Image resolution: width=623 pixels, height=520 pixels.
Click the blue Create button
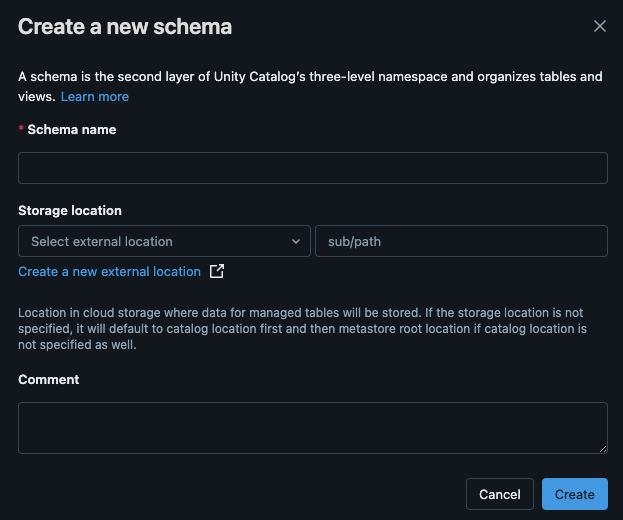[x=575, y=494]
